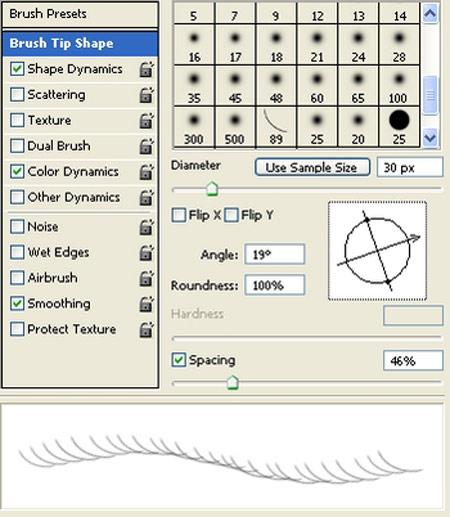
Task: Toggle lock icon beside Wet Edges
Action: 146,253
